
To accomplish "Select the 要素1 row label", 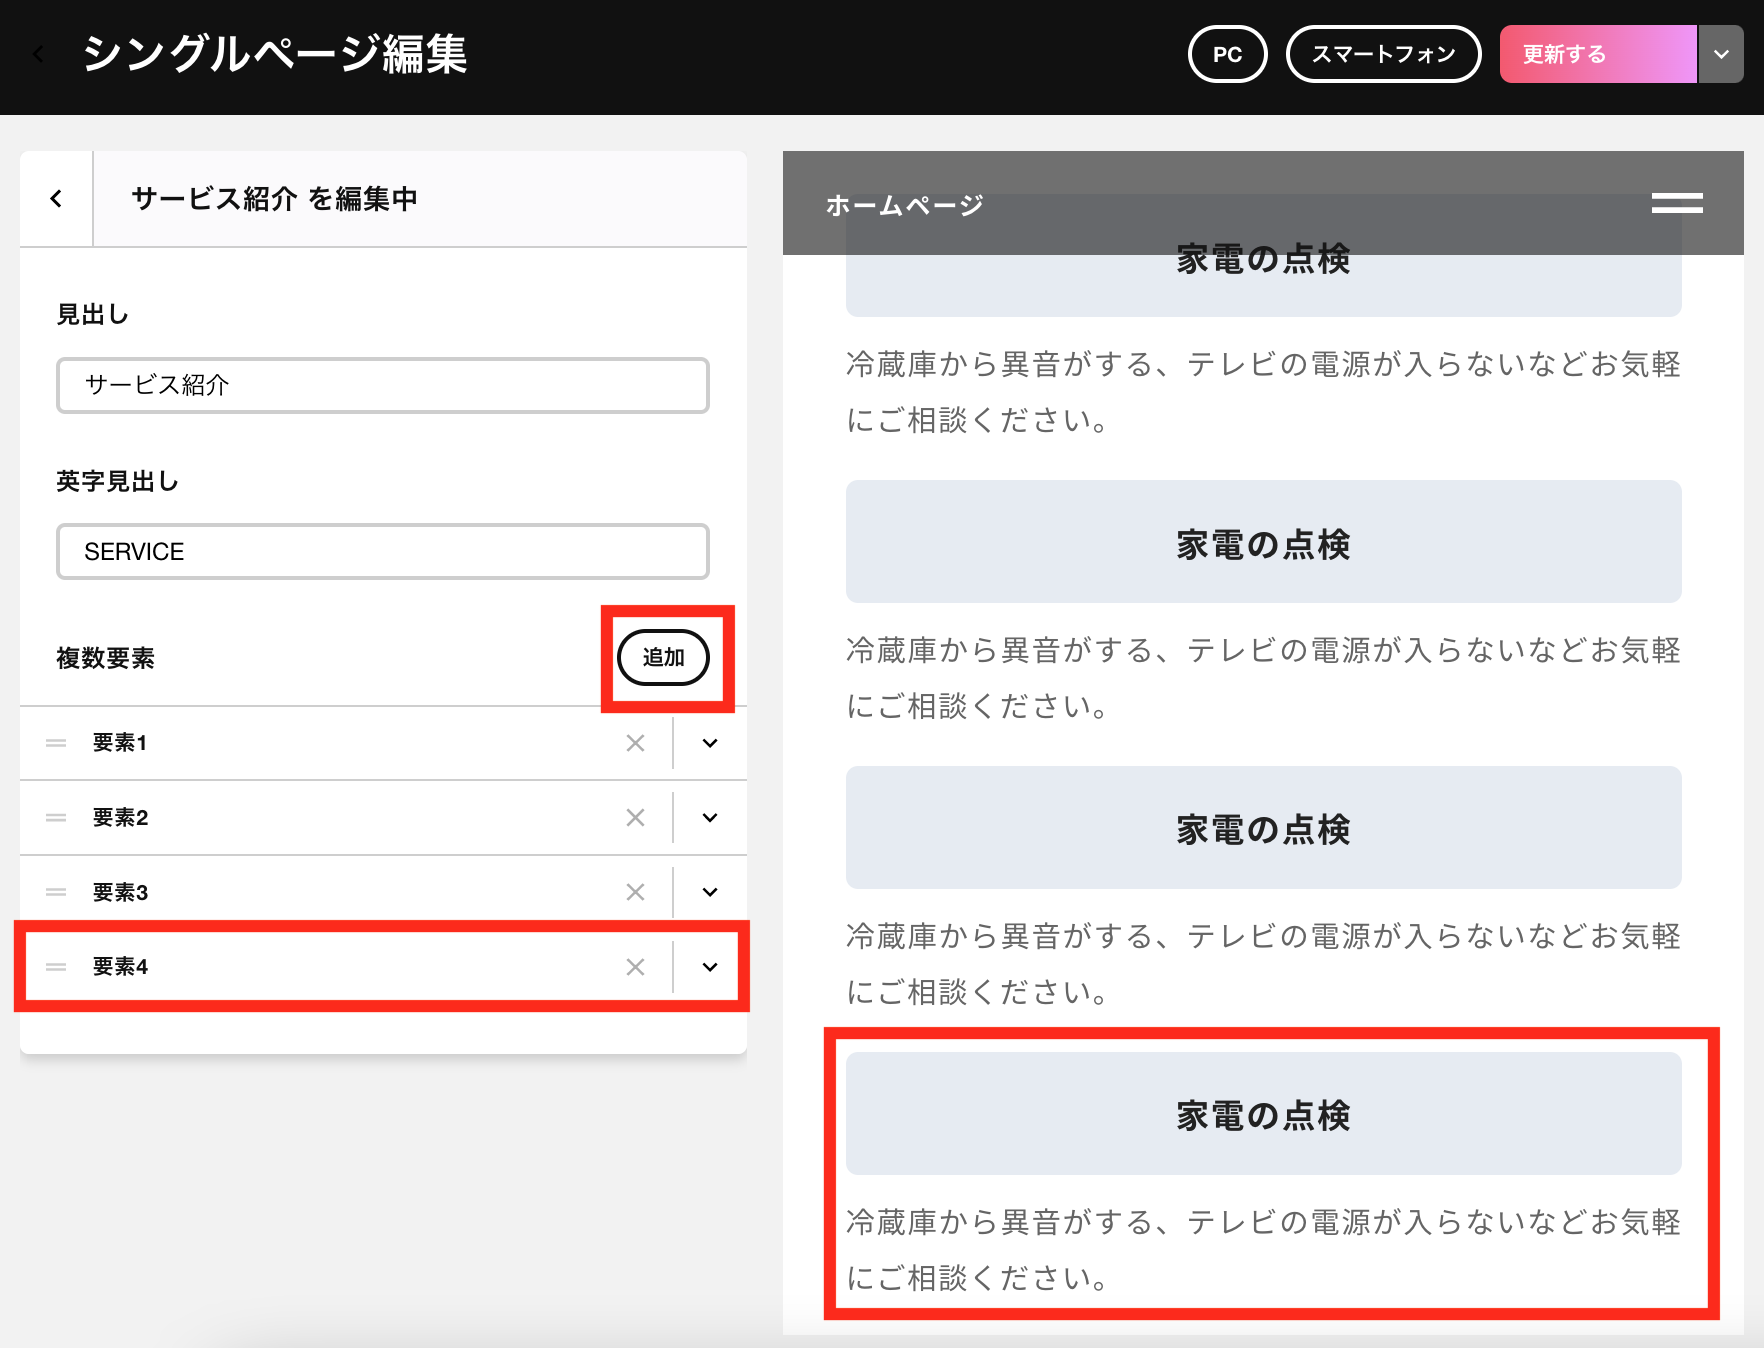I will [x=120, y=743].
